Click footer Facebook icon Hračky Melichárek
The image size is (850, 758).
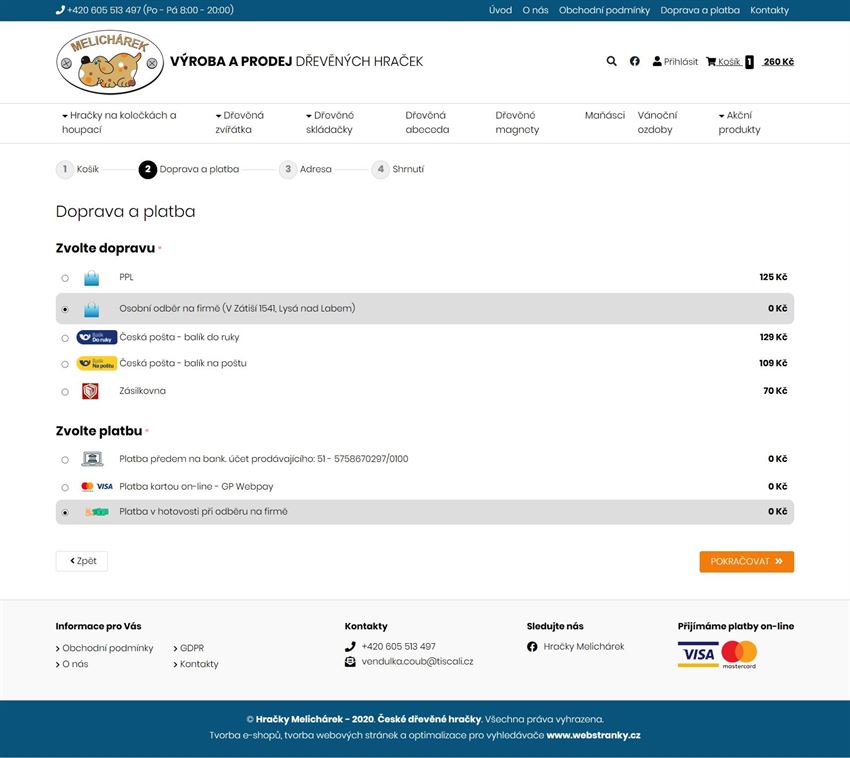click(532, 646)
